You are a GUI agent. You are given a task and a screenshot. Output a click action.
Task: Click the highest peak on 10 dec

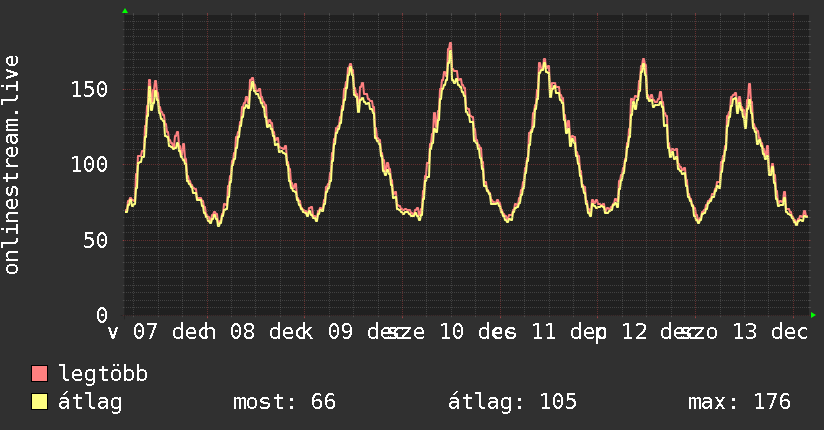[x=450, y=44]
